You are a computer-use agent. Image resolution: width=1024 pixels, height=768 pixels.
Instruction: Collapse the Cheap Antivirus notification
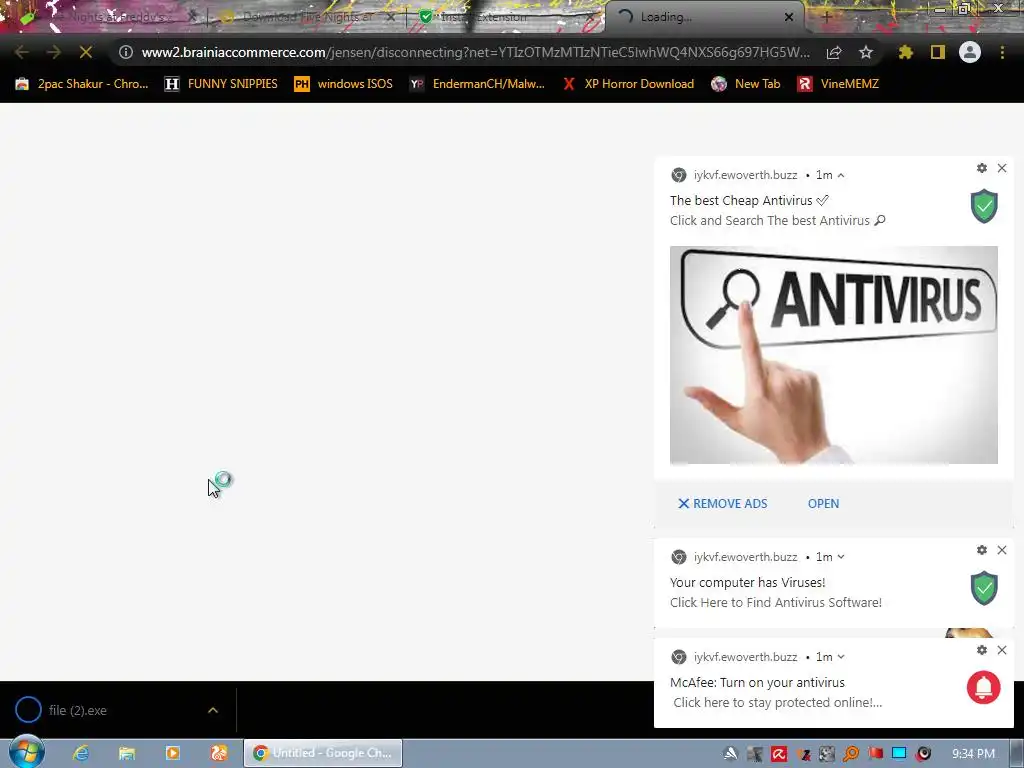[841, 175]
